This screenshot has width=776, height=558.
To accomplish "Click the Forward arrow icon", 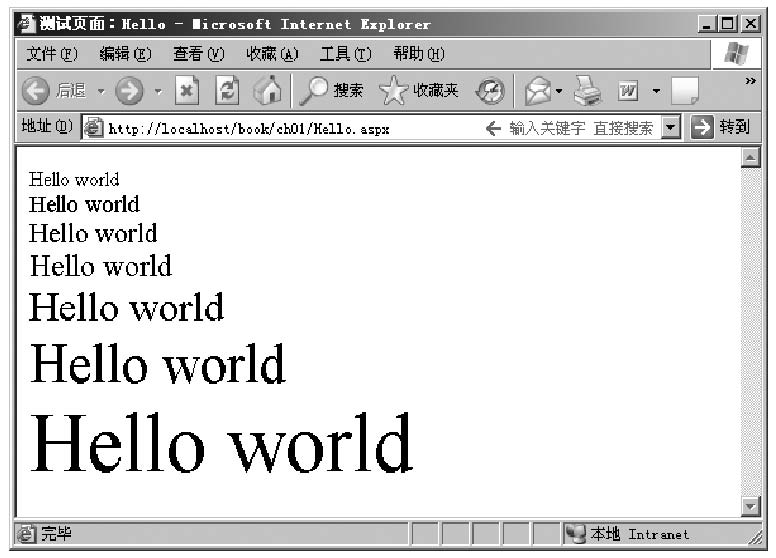I will pos(129,91).
